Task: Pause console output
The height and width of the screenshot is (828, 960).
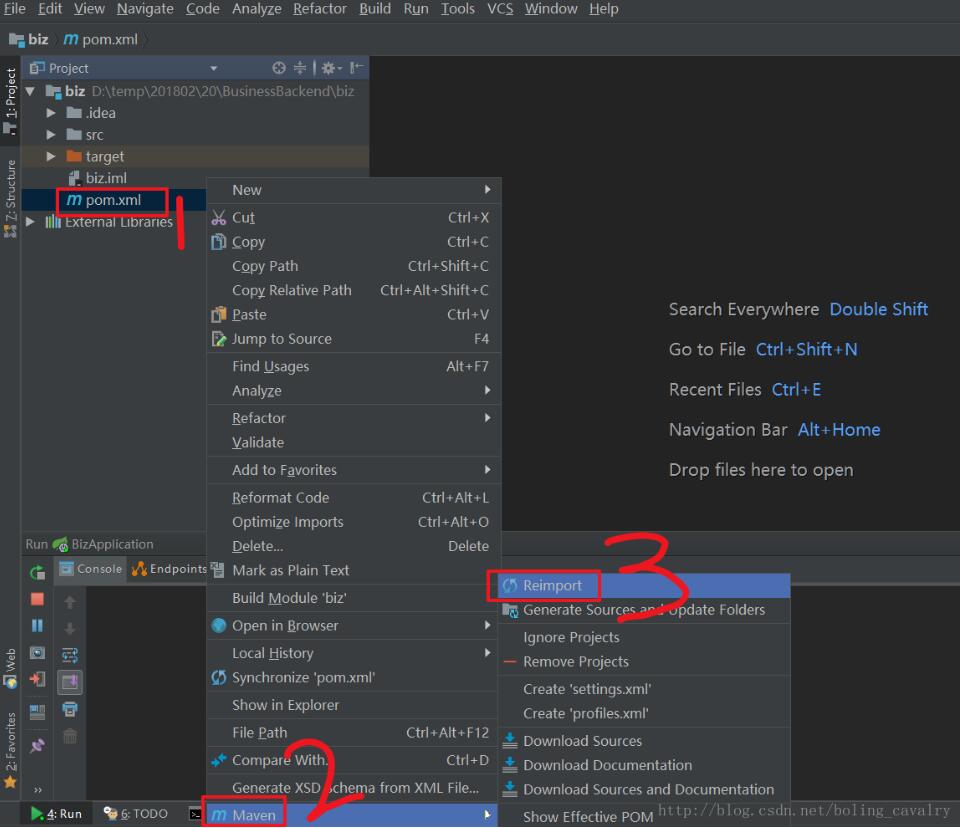Action: click(35, 625)
